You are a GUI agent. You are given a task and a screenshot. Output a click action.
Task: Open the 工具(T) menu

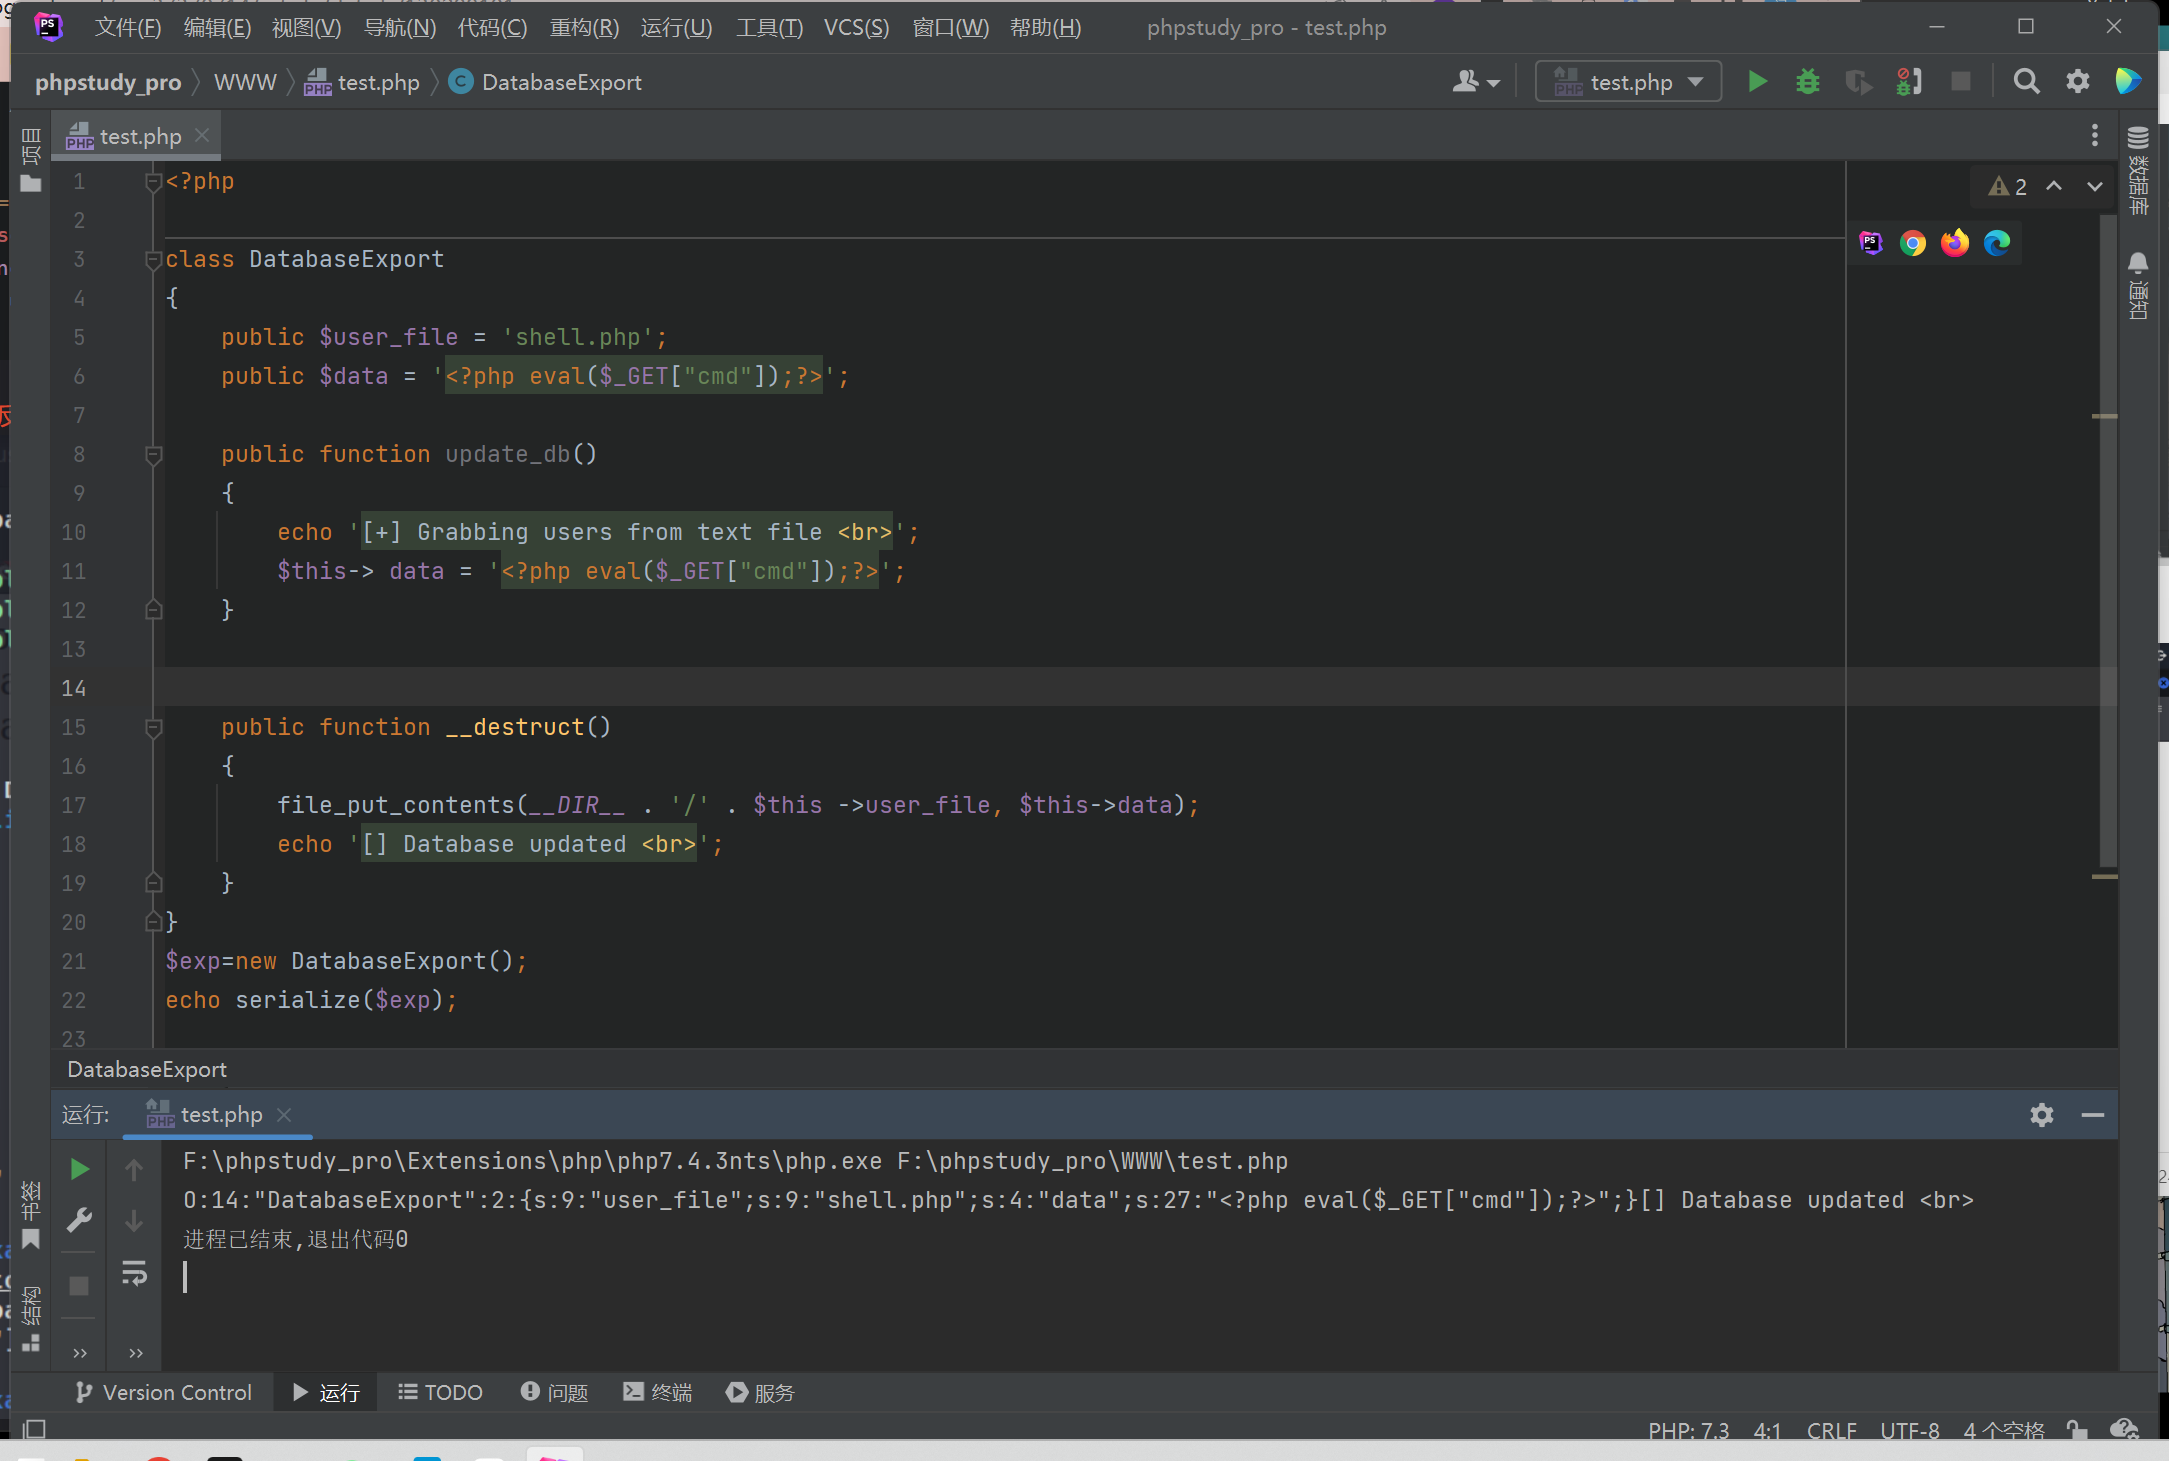tap(769, 27)
